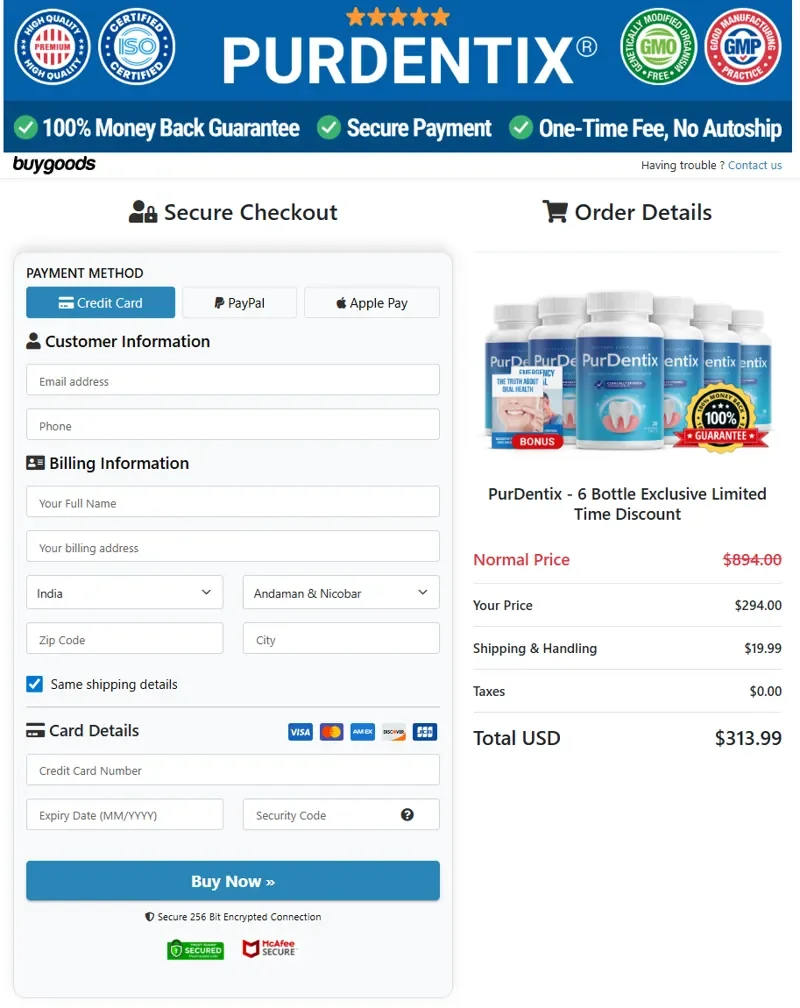This screenshot has width=800, height=1008.
Task: Click the McAfee Secure badge
Action: [268, 949]
